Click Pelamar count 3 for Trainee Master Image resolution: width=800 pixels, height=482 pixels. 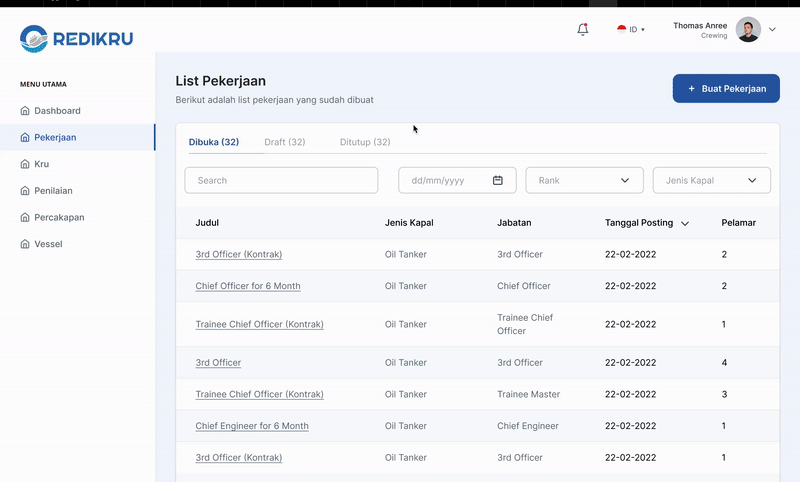click(724, 394)
